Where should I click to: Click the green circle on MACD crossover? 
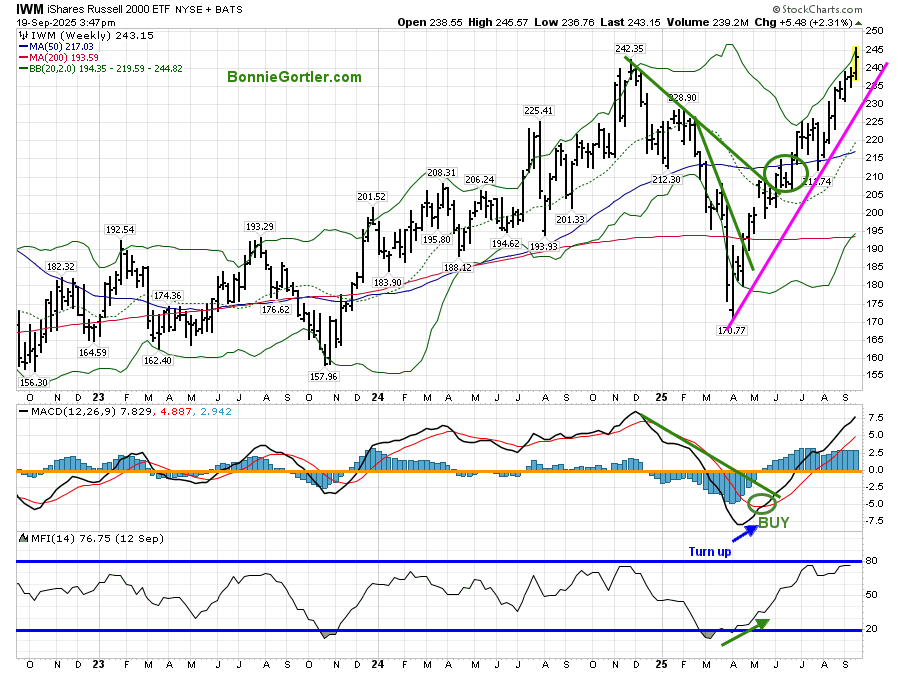[762, 503]
